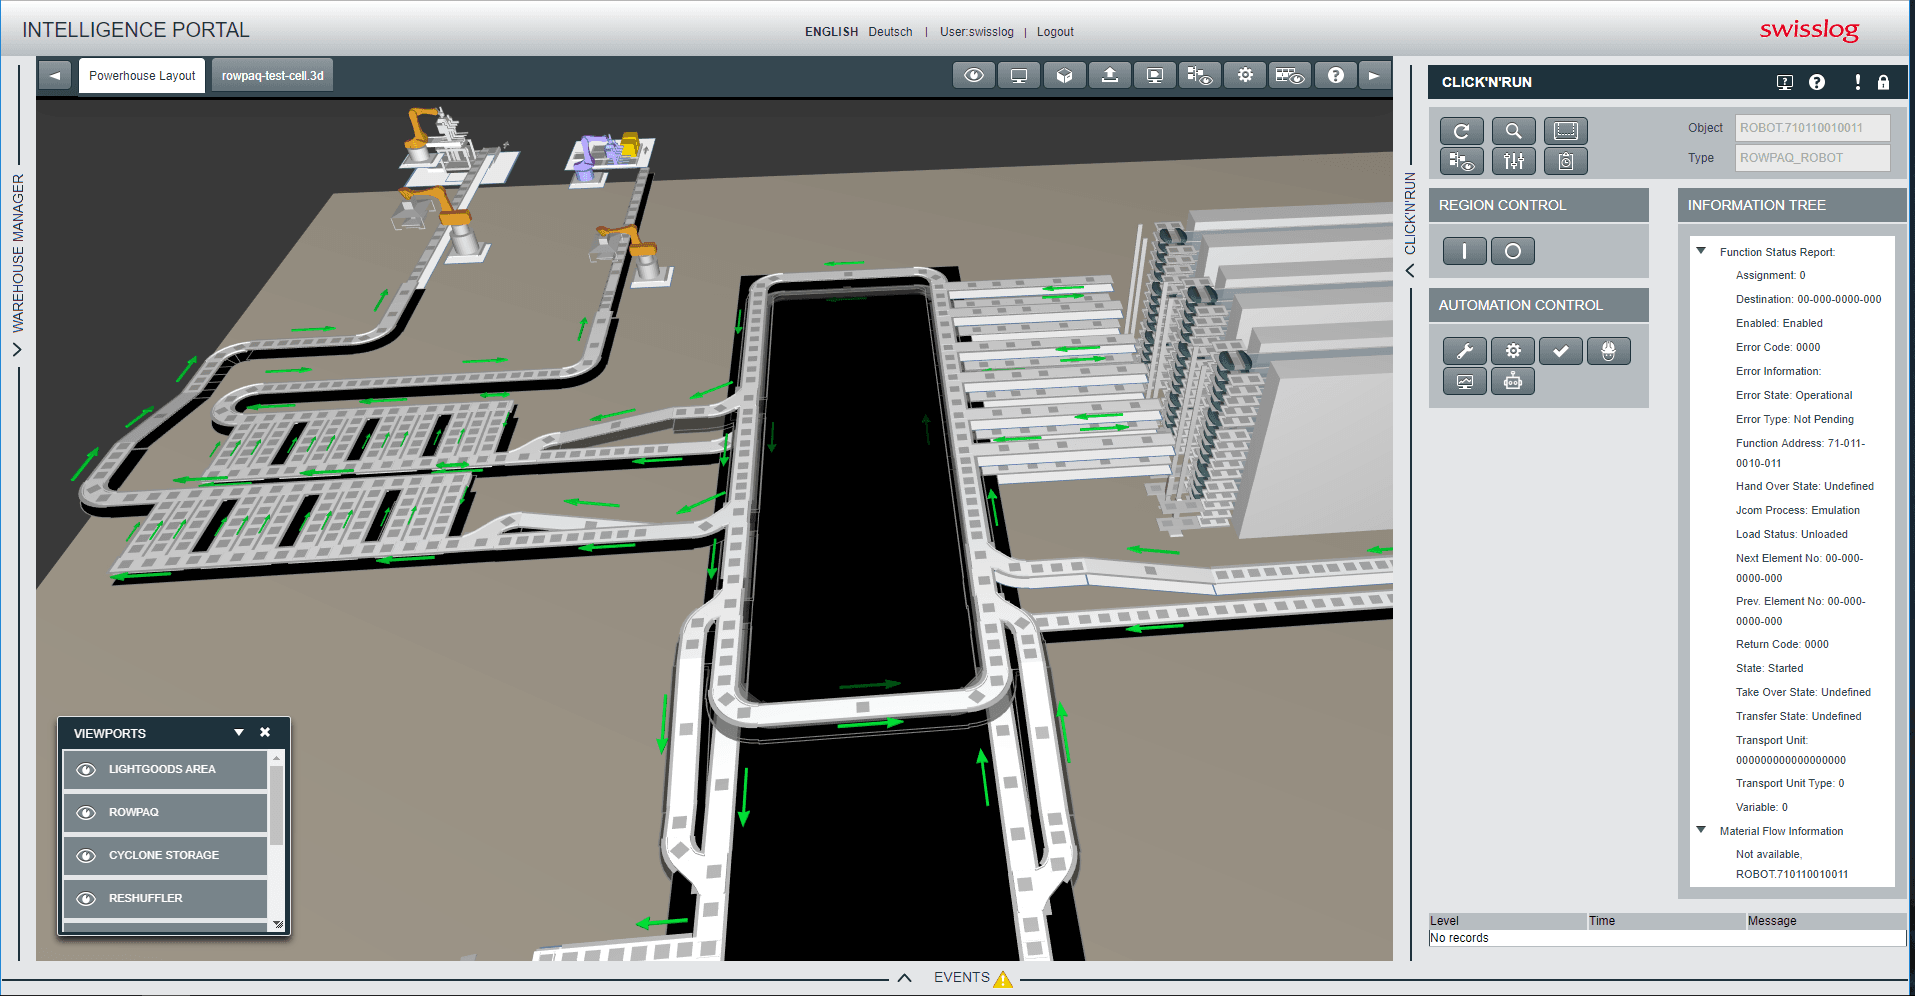The height and width of the screenshot is (996, 1915).
Task: Switch to the Powerhouse Layout tab
Action: (x=142, y=76)
